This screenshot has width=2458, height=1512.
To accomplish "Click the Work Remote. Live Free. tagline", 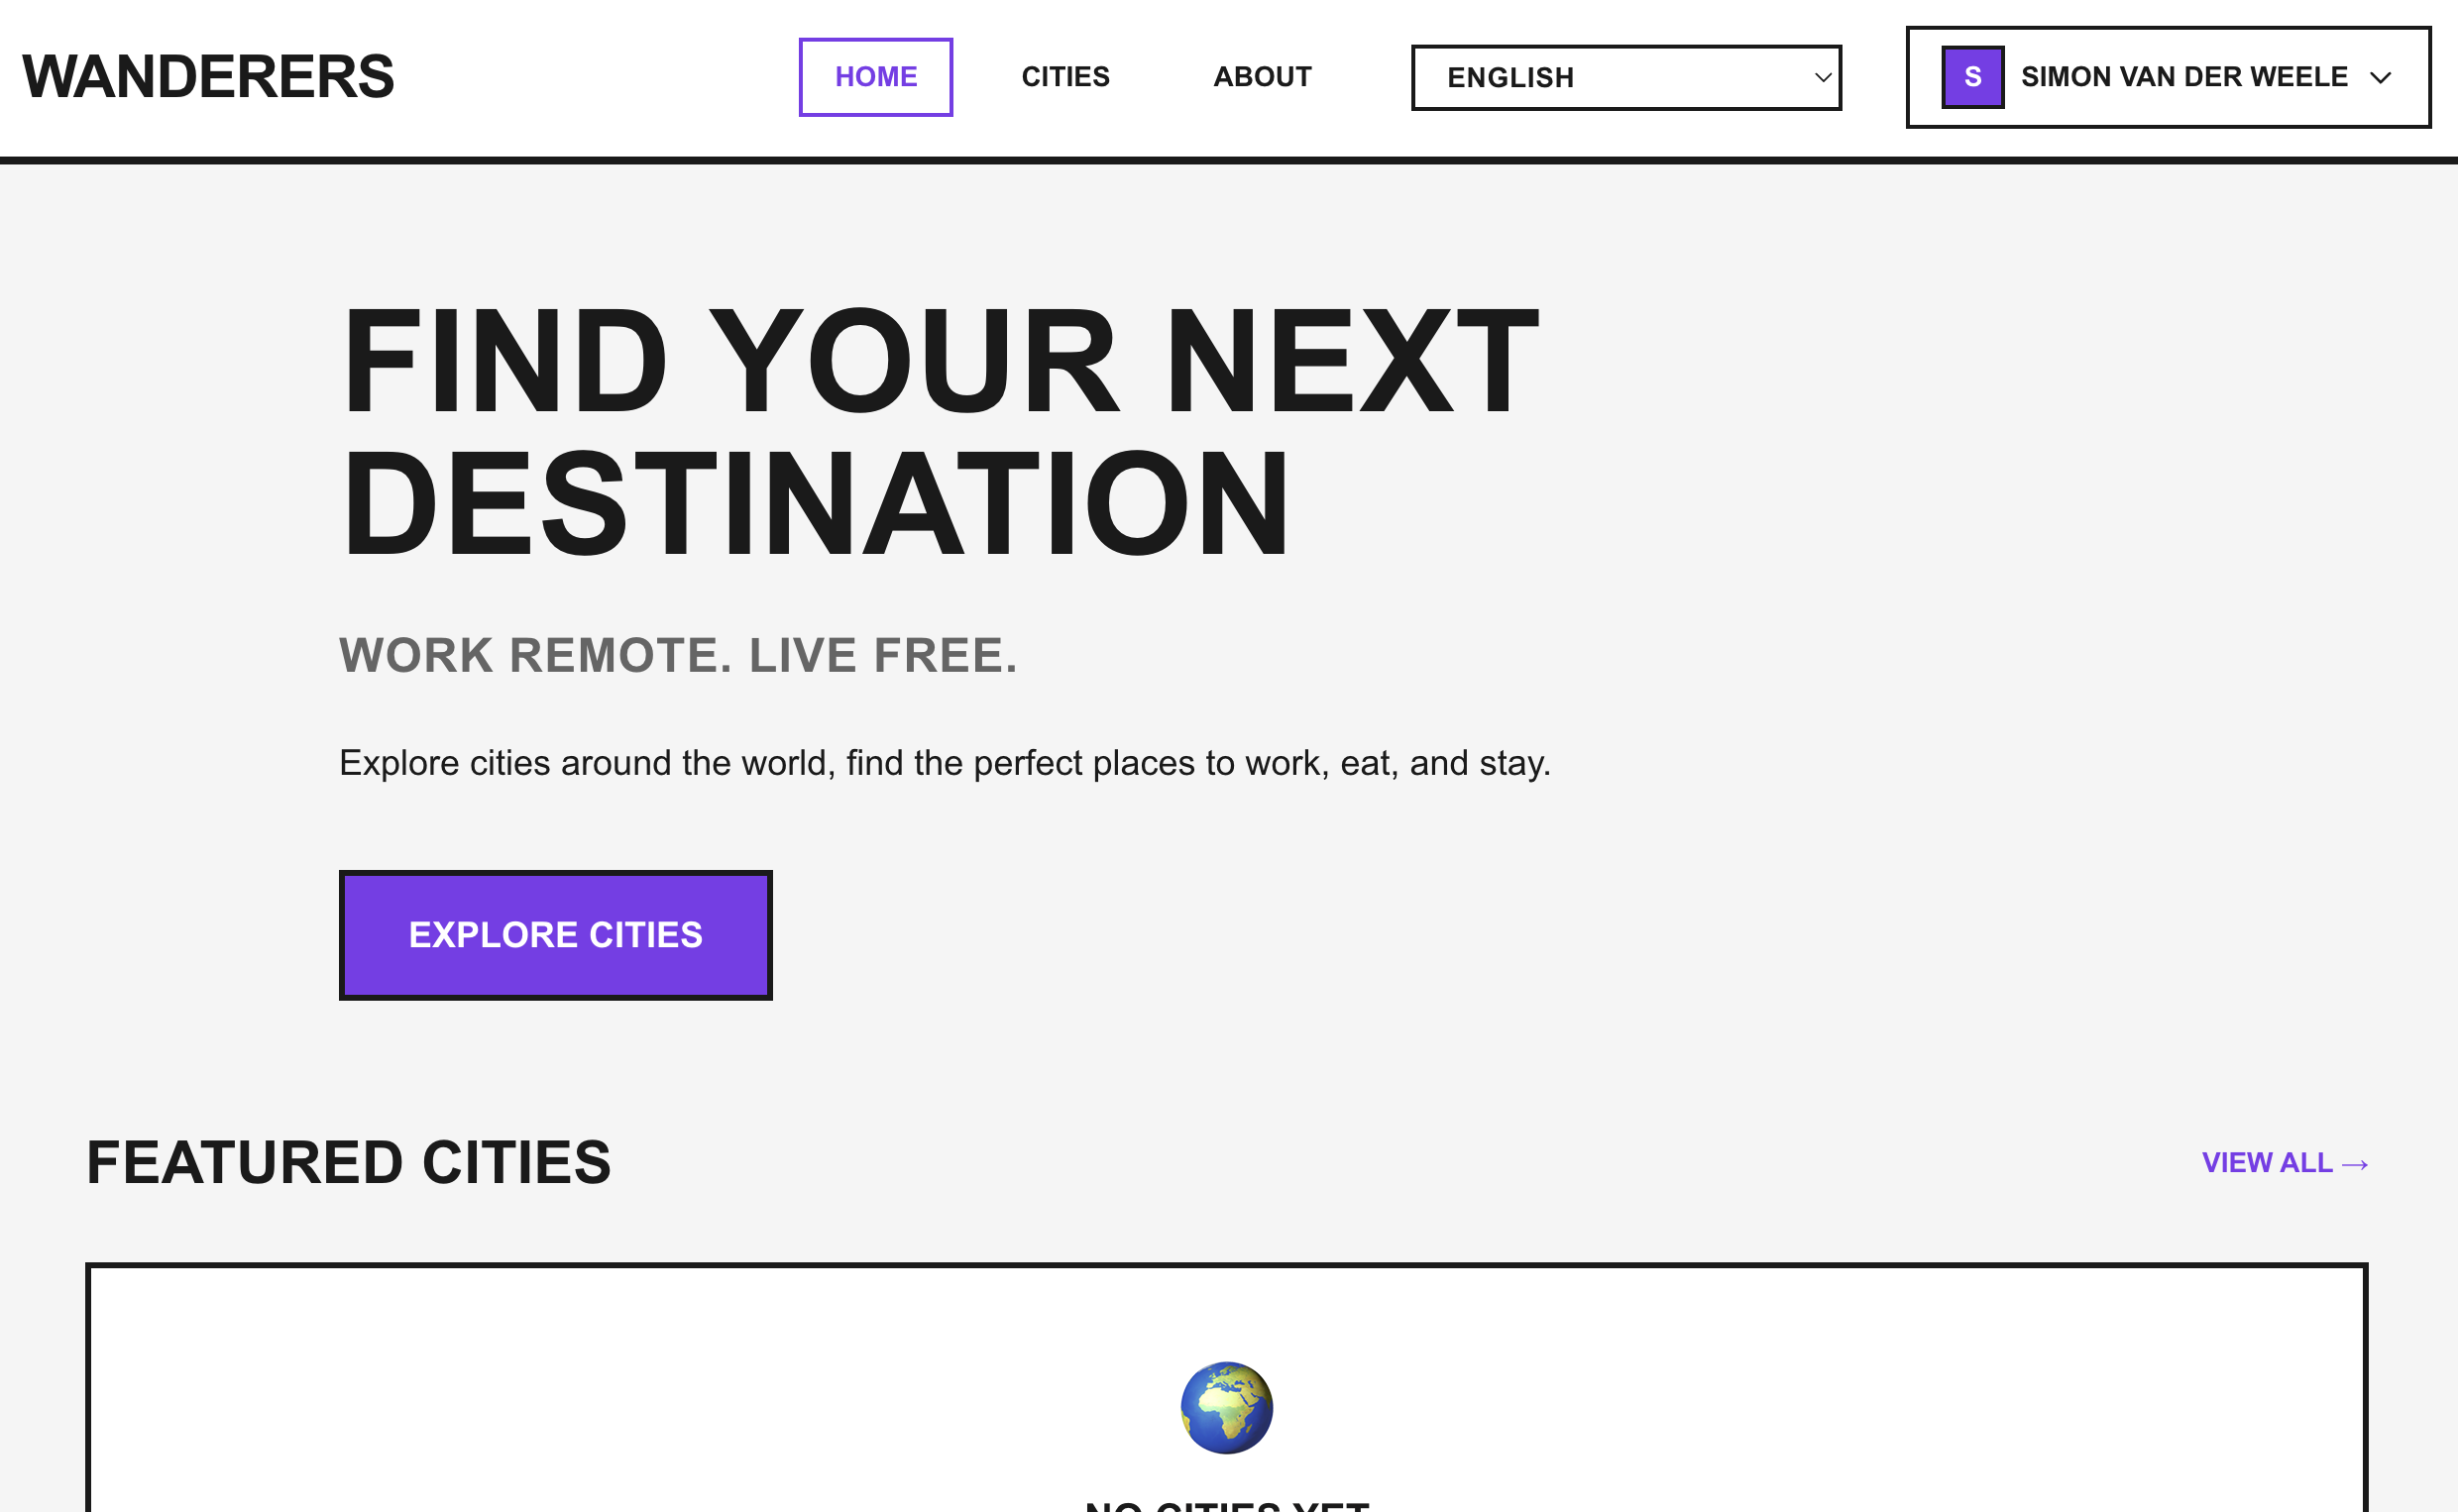I will [678, 656].
